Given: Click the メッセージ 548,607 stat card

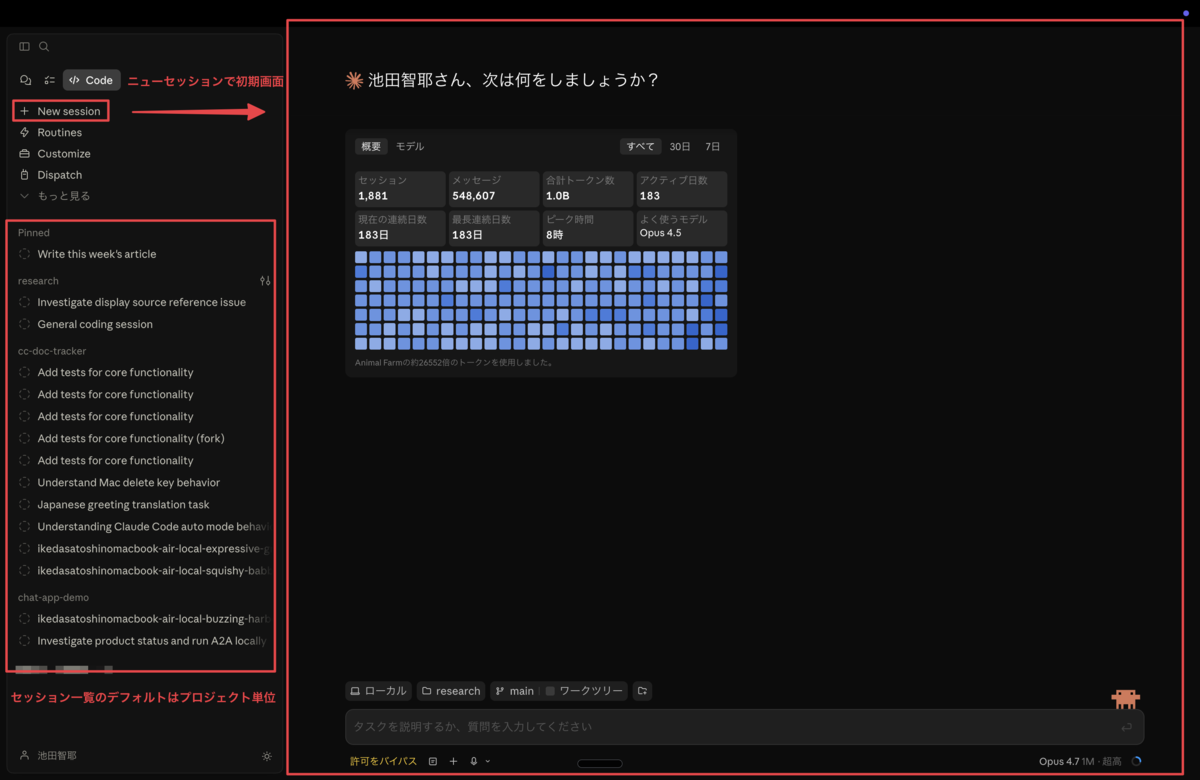Looking at the screenshot, I should click(x=493, y=188).
